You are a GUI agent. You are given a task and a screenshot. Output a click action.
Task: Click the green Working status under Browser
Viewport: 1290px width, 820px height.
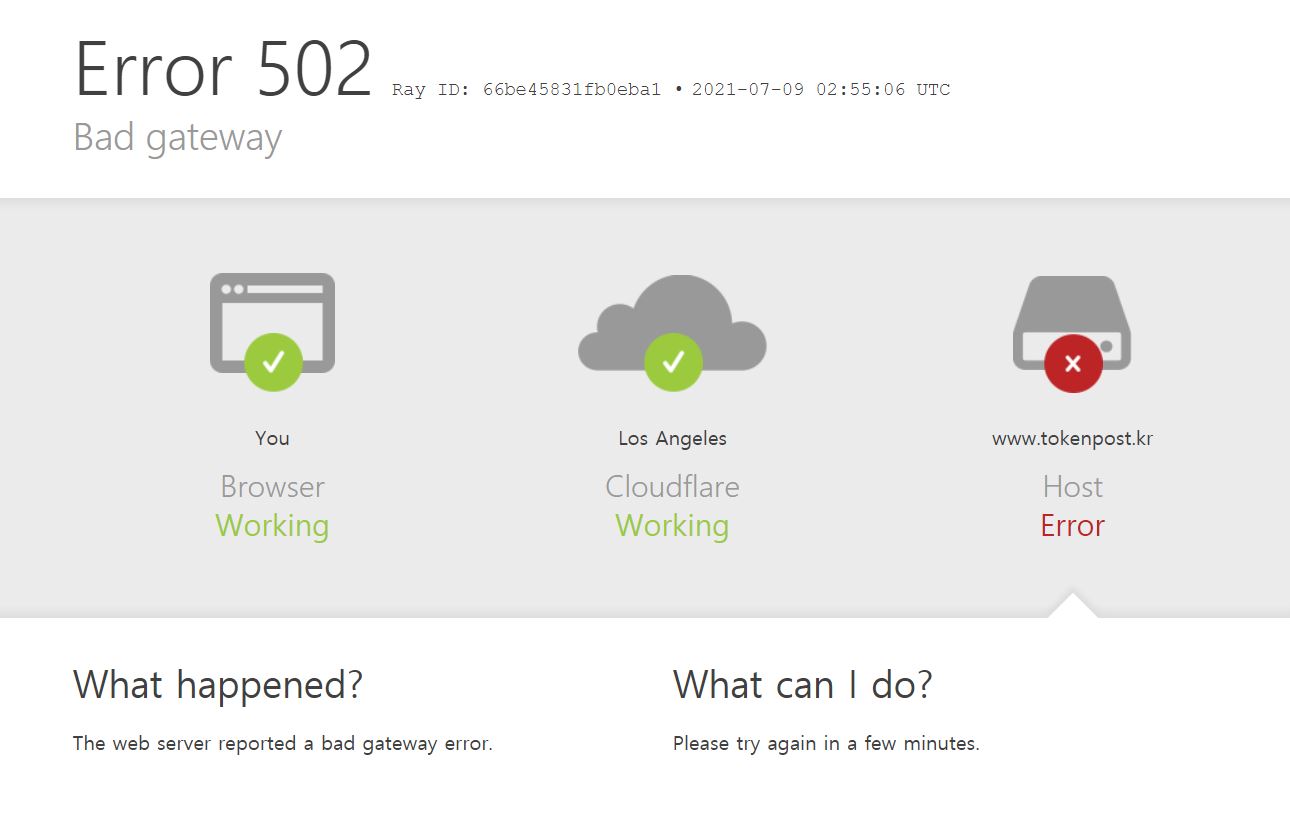point(272,526)
